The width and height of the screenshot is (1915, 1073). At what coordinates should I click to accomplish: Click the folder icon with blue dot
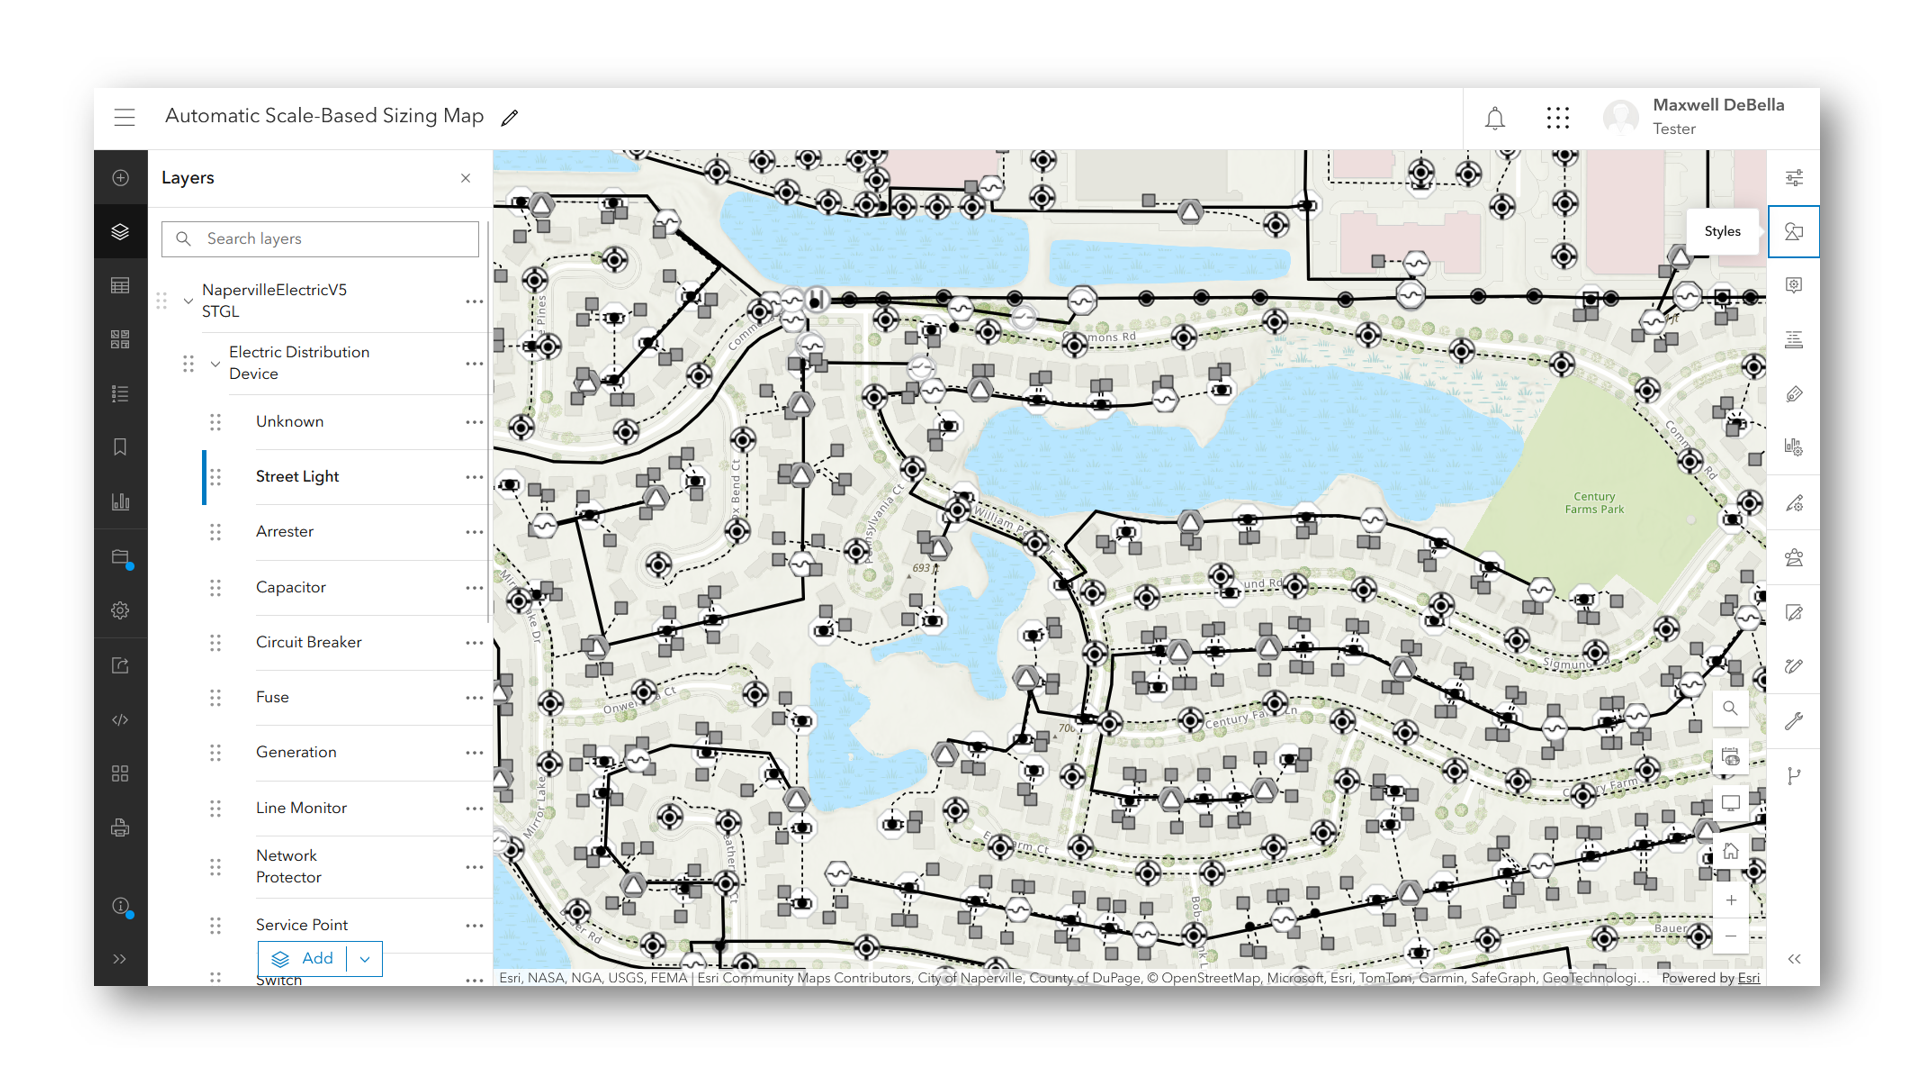pyautogui.click(x=121, y=558)
